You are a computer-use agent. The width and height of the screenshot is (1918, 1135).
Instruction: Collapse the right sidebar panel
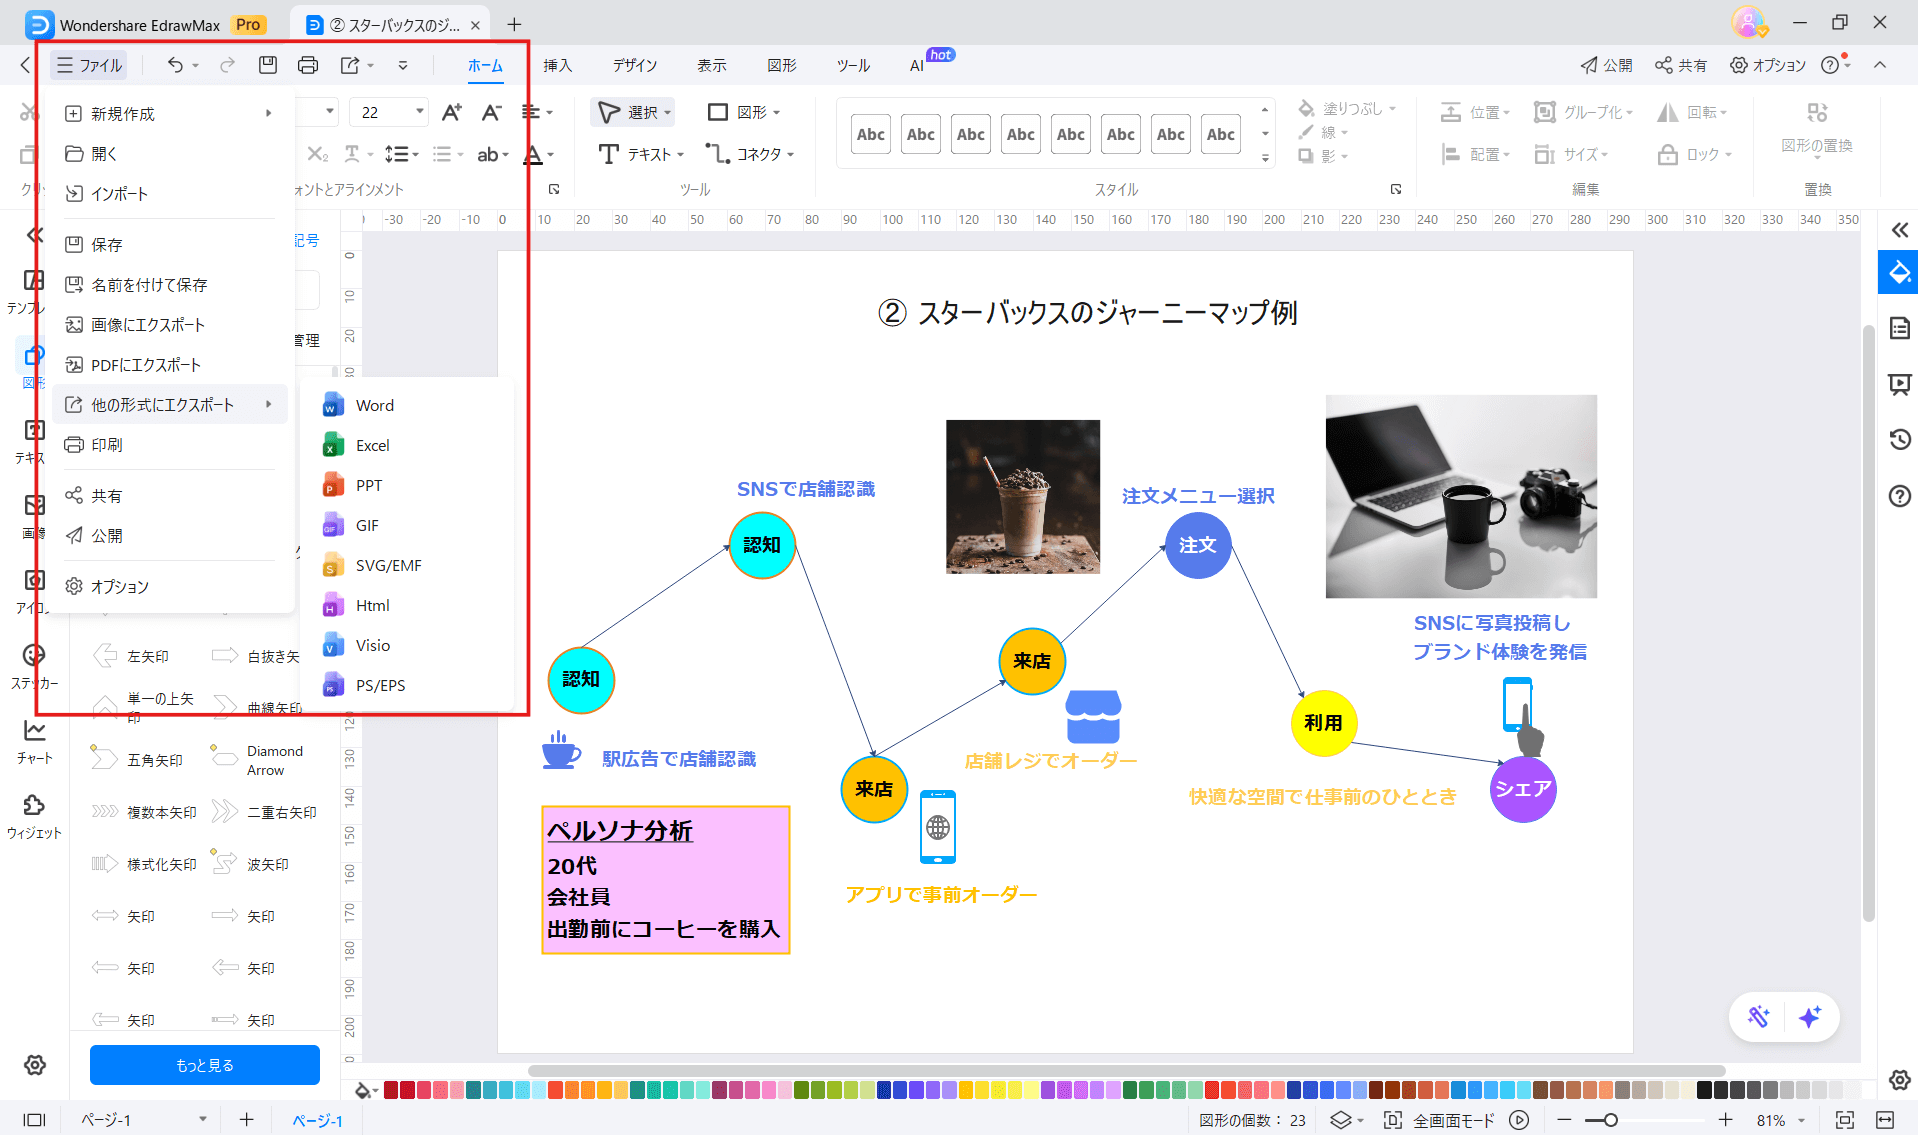1899,230
